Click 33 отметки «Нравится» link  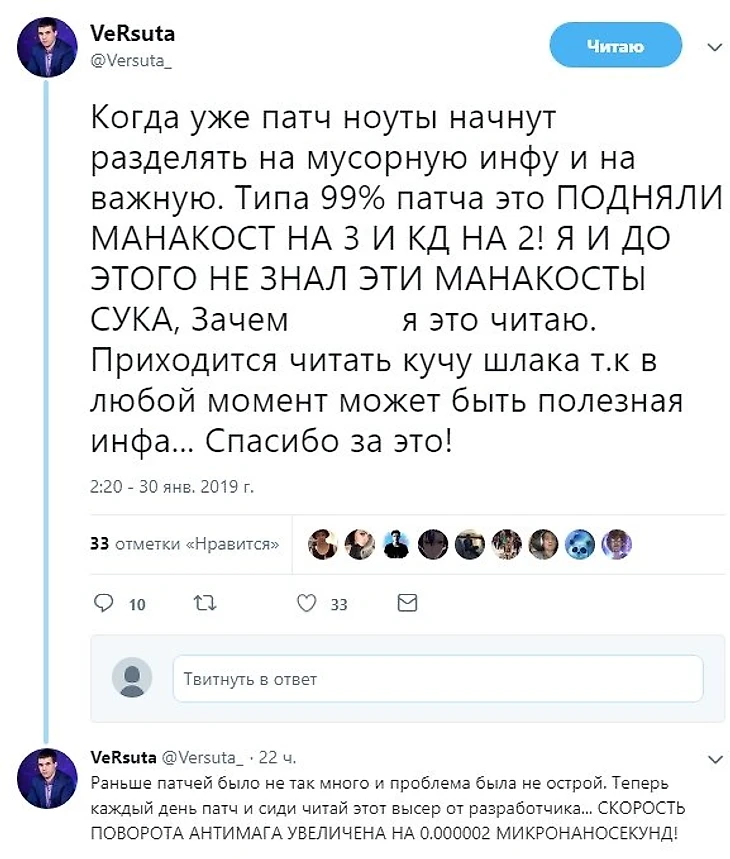183,544
